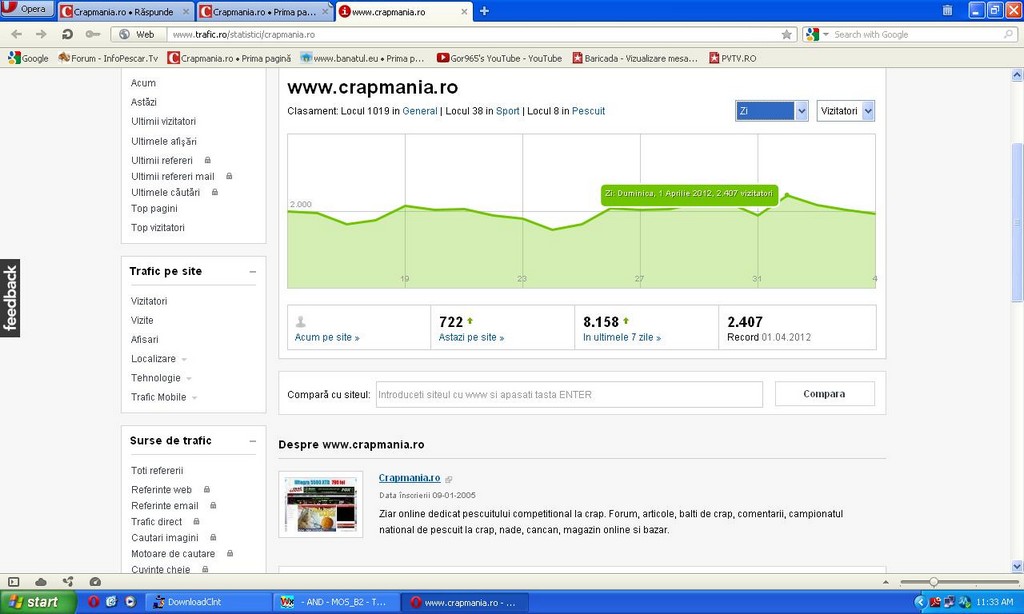This screenshot has width=1024, height=614.
Task: Open the closed tabs trash icon
Action: tap(947, 10)
